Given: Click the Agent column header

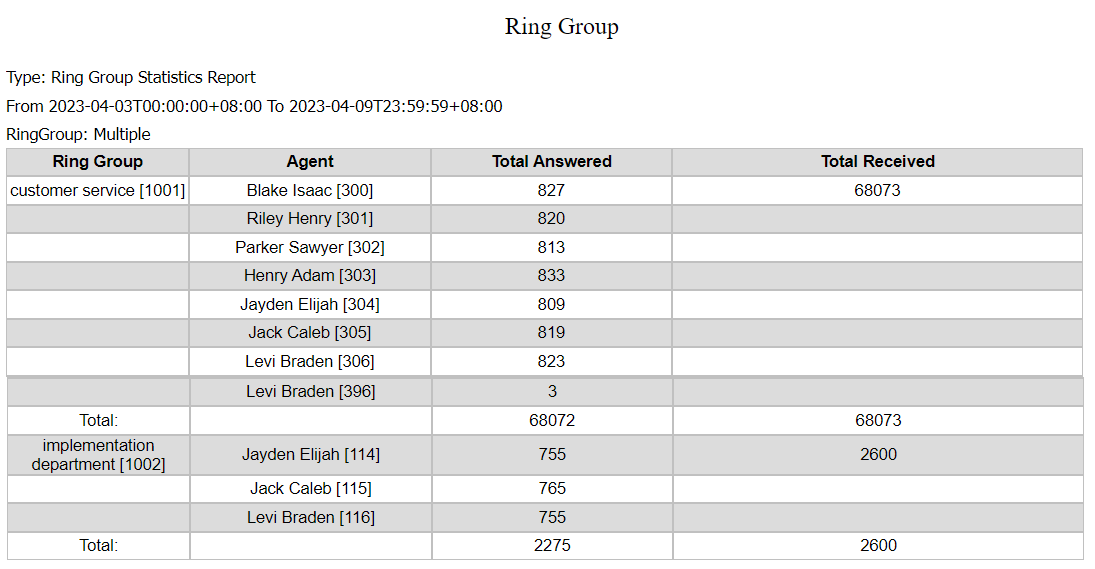Looking at the screenshot, I should tap(310, 162).
